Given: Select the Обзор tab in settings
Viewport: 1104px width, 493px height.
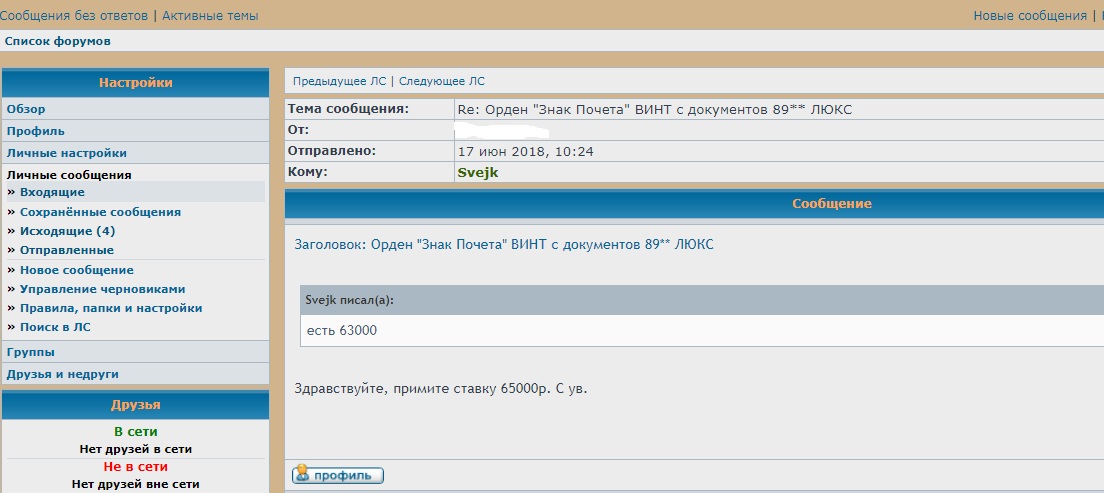Looking at the screenshot, I should [26, 109].
